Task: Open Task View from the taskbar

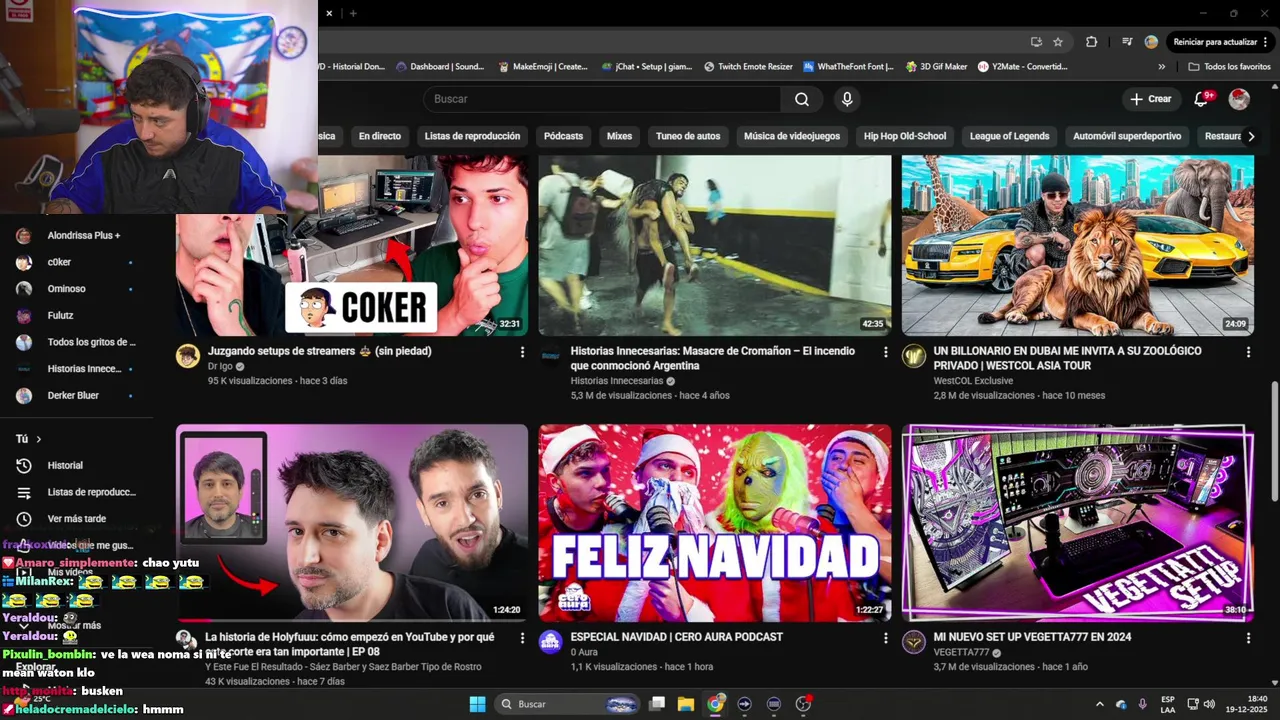Action: pyautogui.click(x=657, y=704)
